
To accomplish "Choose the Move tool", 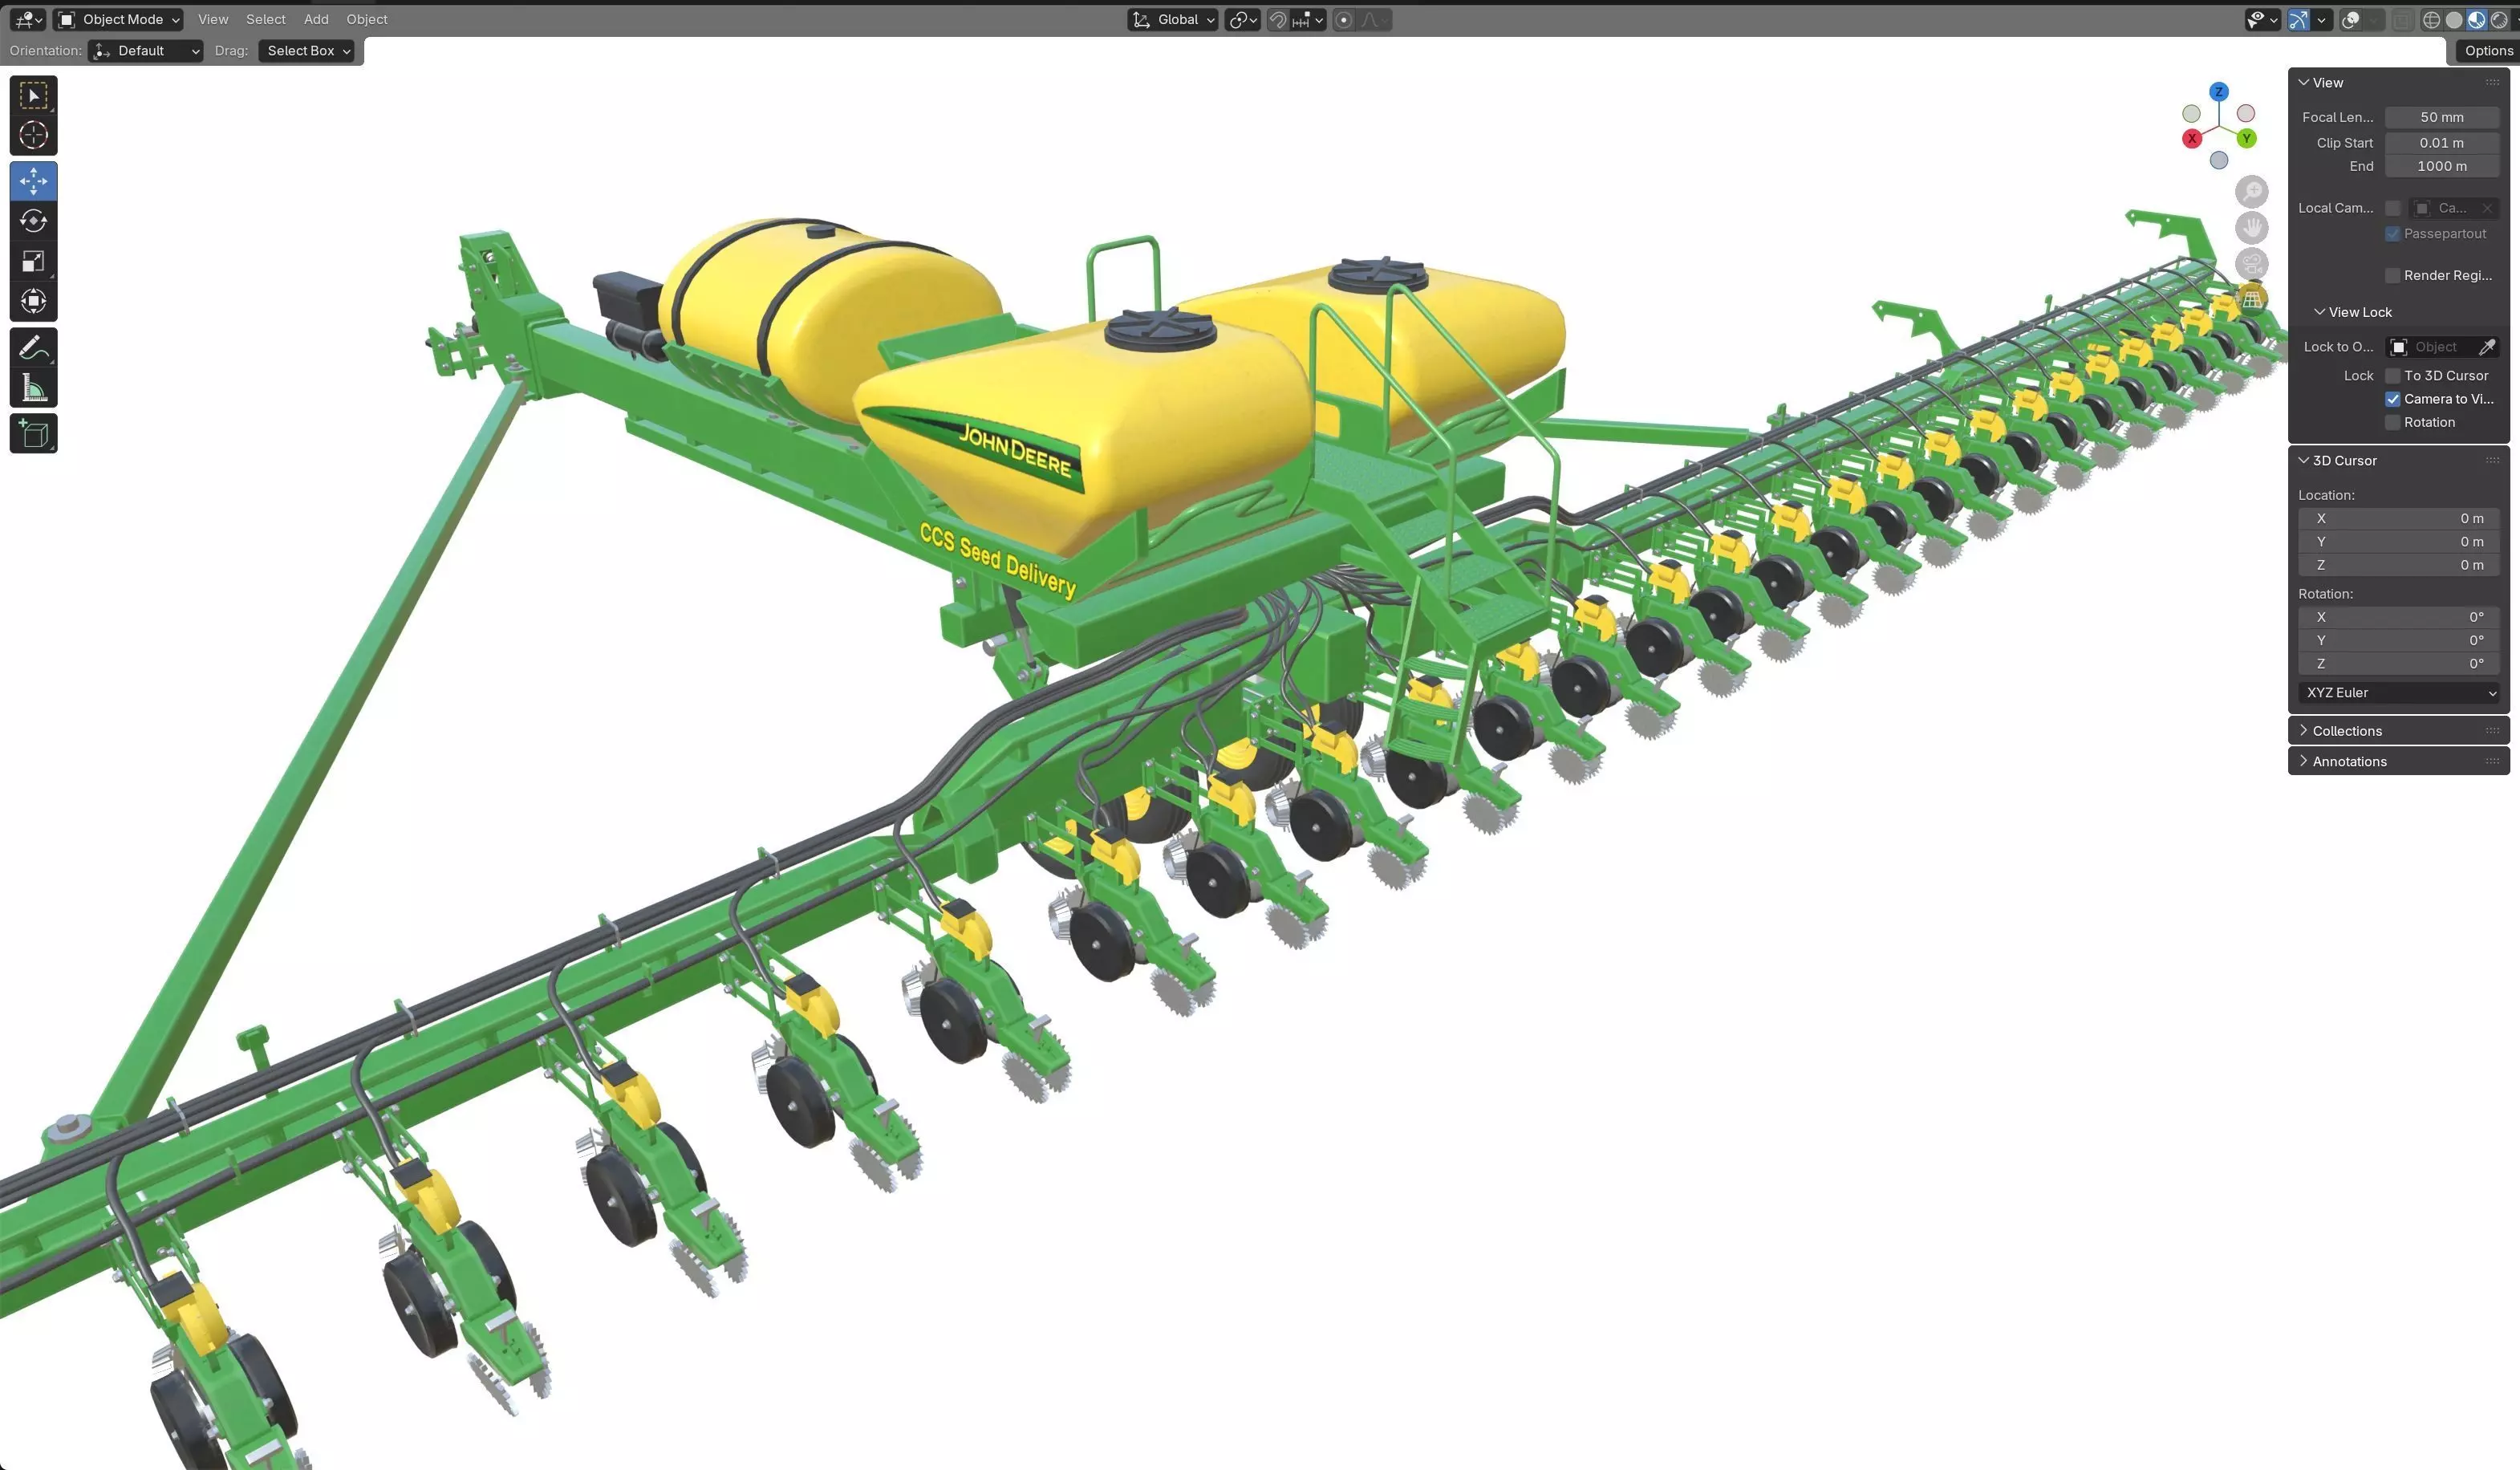I will (x=33, y=181).
